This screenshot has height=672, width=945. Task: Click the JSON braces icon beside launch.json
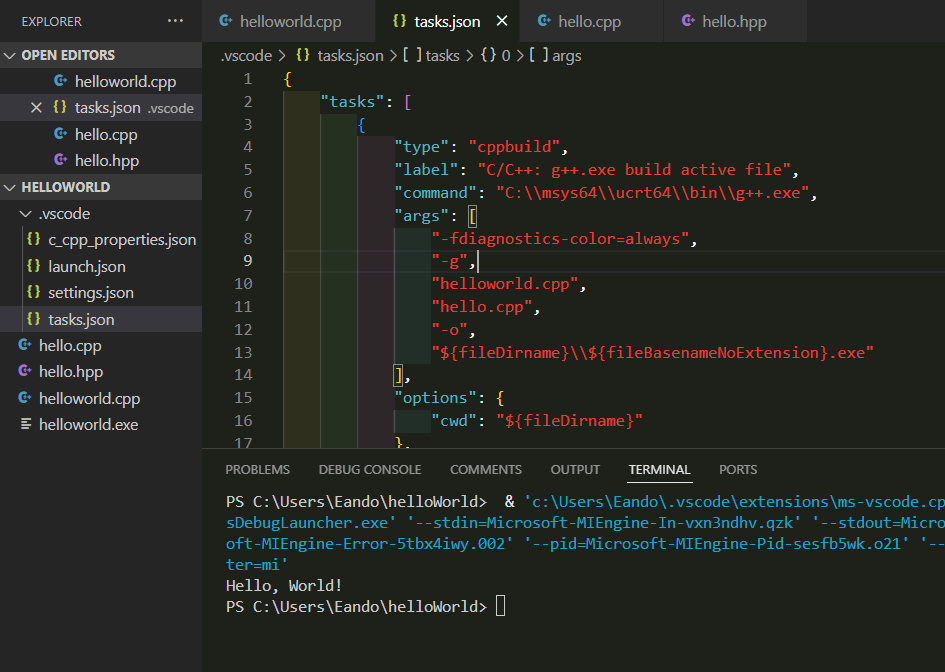click(x=33, y=267)
